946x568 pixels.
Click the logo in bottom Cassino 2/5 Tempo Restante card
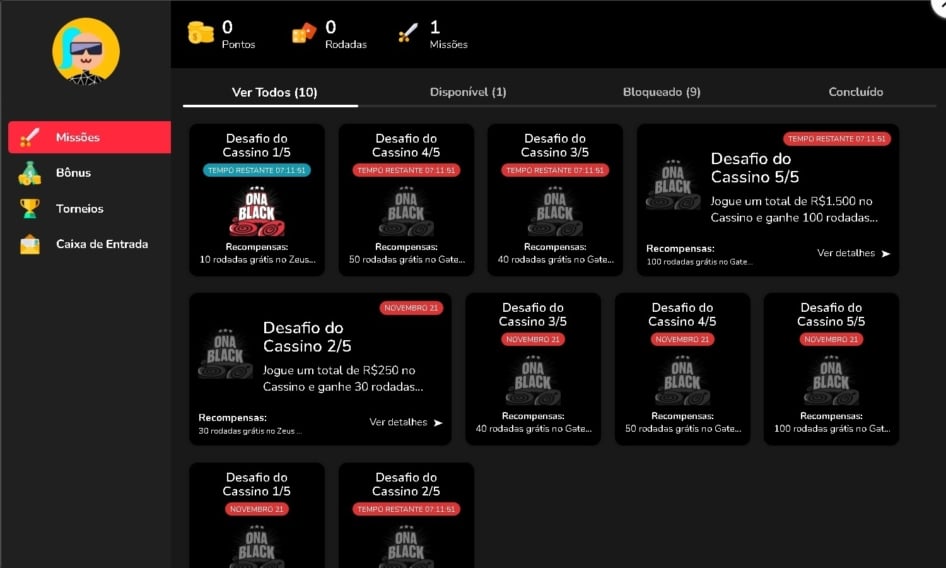coord(406,546)
